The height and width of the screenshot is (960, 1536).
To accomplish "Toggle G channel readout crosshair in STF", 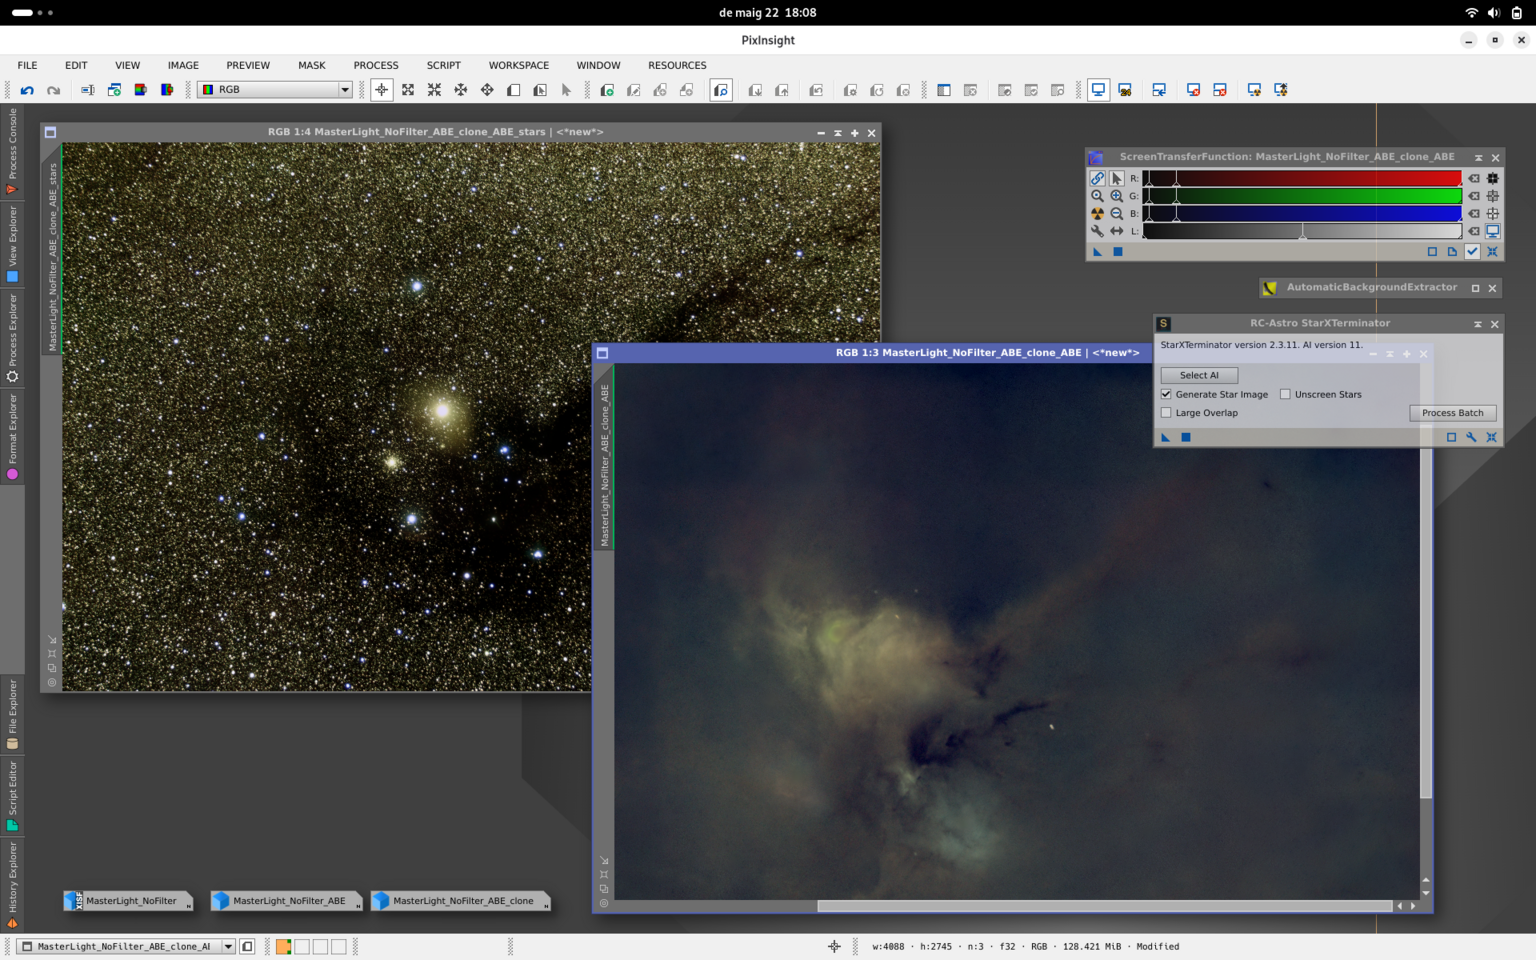I will (1493, 196).
